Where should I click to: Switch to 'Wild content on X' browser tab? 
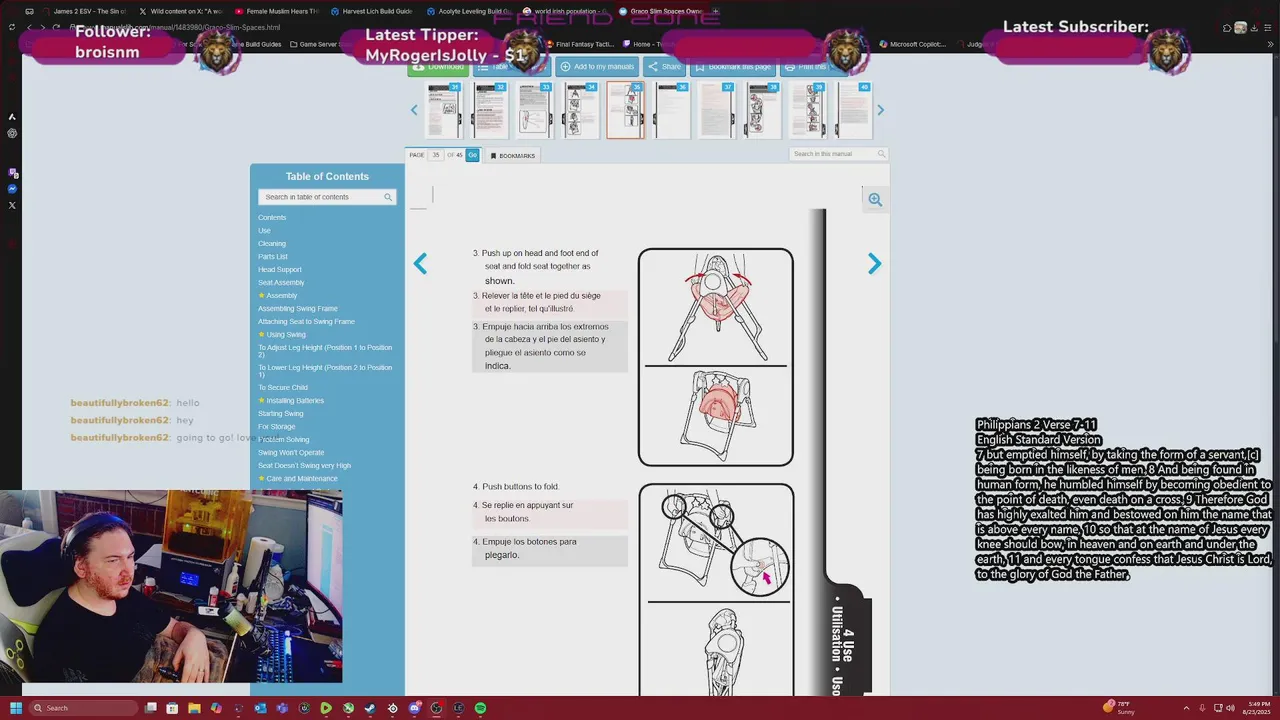point(180,11)
